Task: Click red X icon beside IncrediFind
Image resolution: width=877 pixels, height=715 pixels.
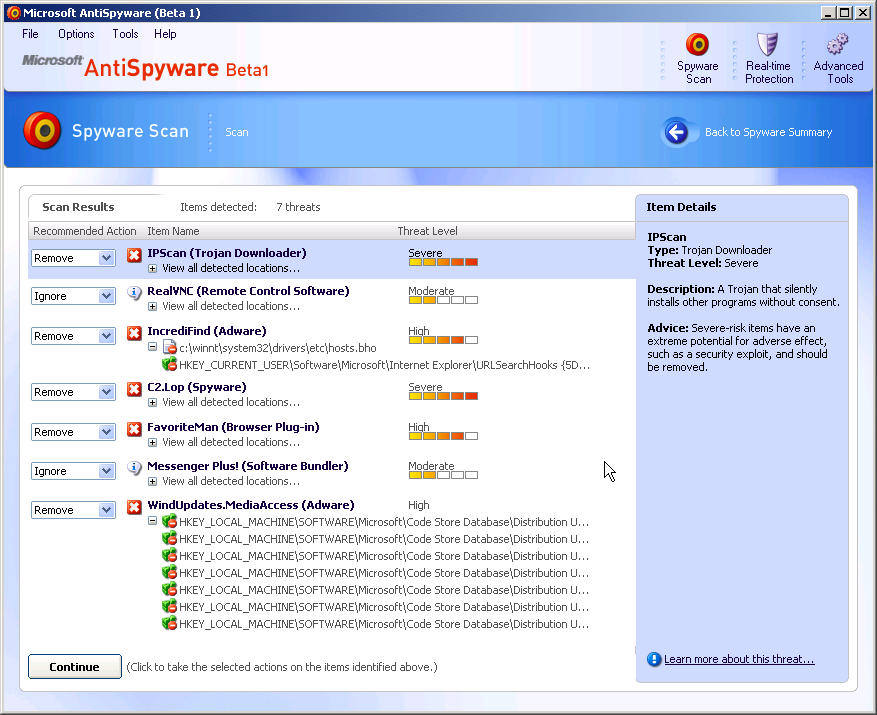Action: point(134,333)
